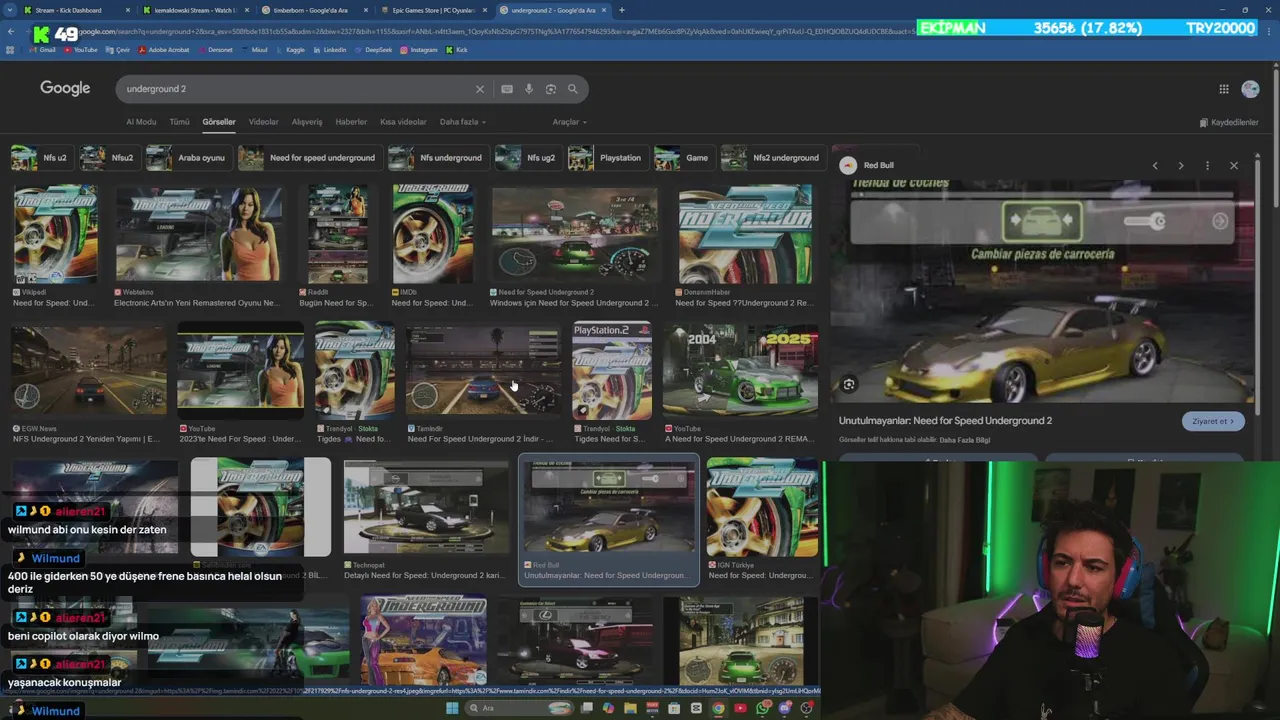Open Gmail bookmark
Viewport: 1280px width, 720px height.
(x=41, y=49)
